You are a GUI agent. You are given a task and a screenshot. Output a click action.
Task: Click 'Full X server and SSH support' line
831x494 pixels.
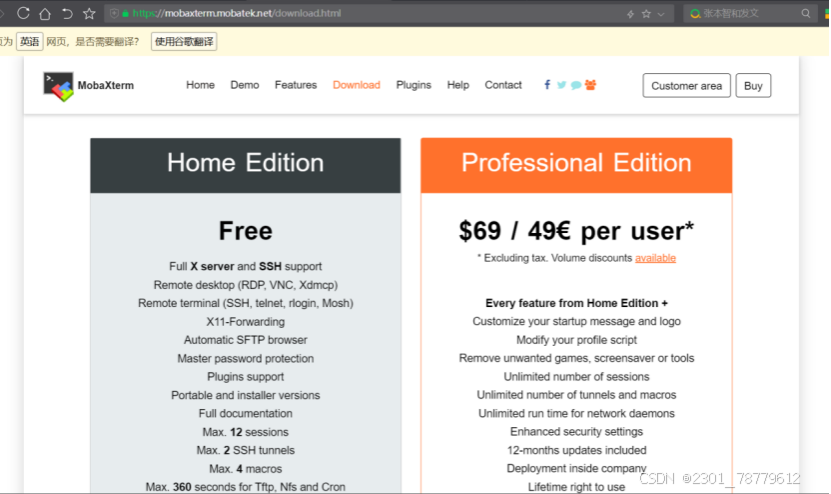pos(245,266)
